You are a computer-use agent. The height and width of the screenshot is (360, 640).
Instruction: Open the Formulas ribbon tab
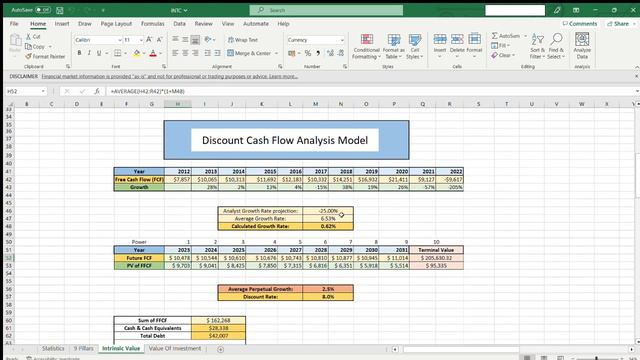153,24
